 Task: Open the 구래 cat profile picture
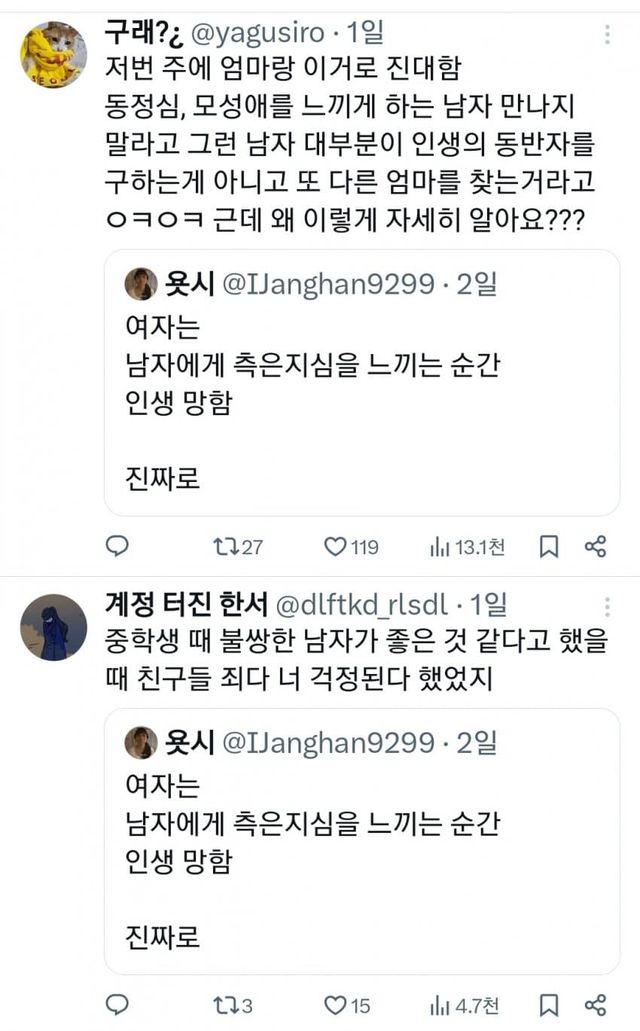(x=53, y=55)
